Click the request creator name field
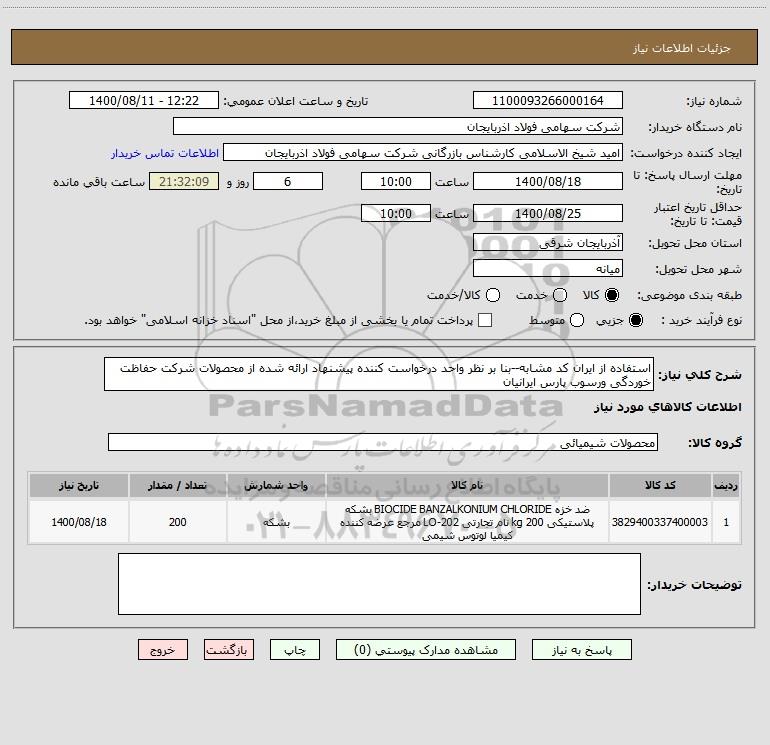The height and width of the screenshot is (745, 770). (423, 152)
